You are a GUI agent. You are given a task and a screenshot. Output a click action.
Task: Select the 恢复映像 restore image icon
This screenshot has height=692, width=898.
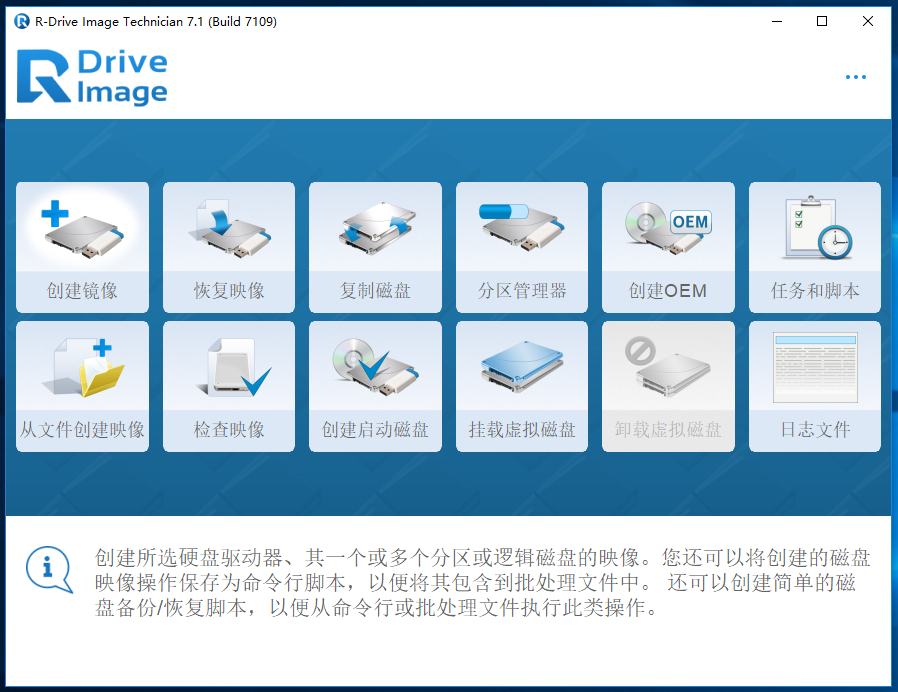pyautogui.click(x=229, y=228)
